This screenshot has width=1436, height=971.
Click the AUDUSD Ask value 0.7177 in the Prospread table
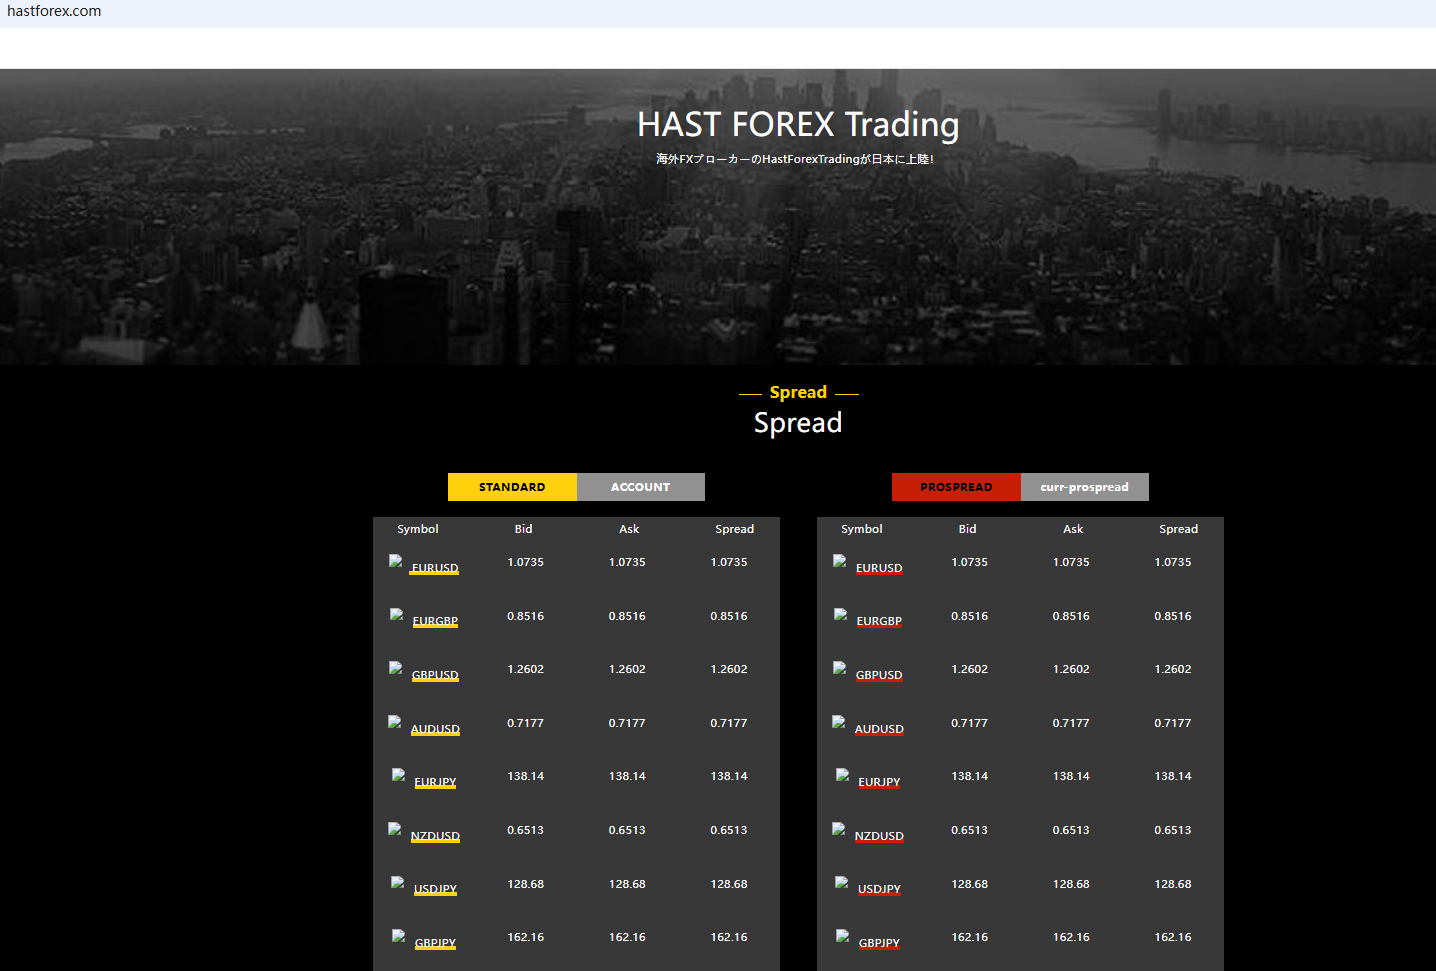[1071, 723]
